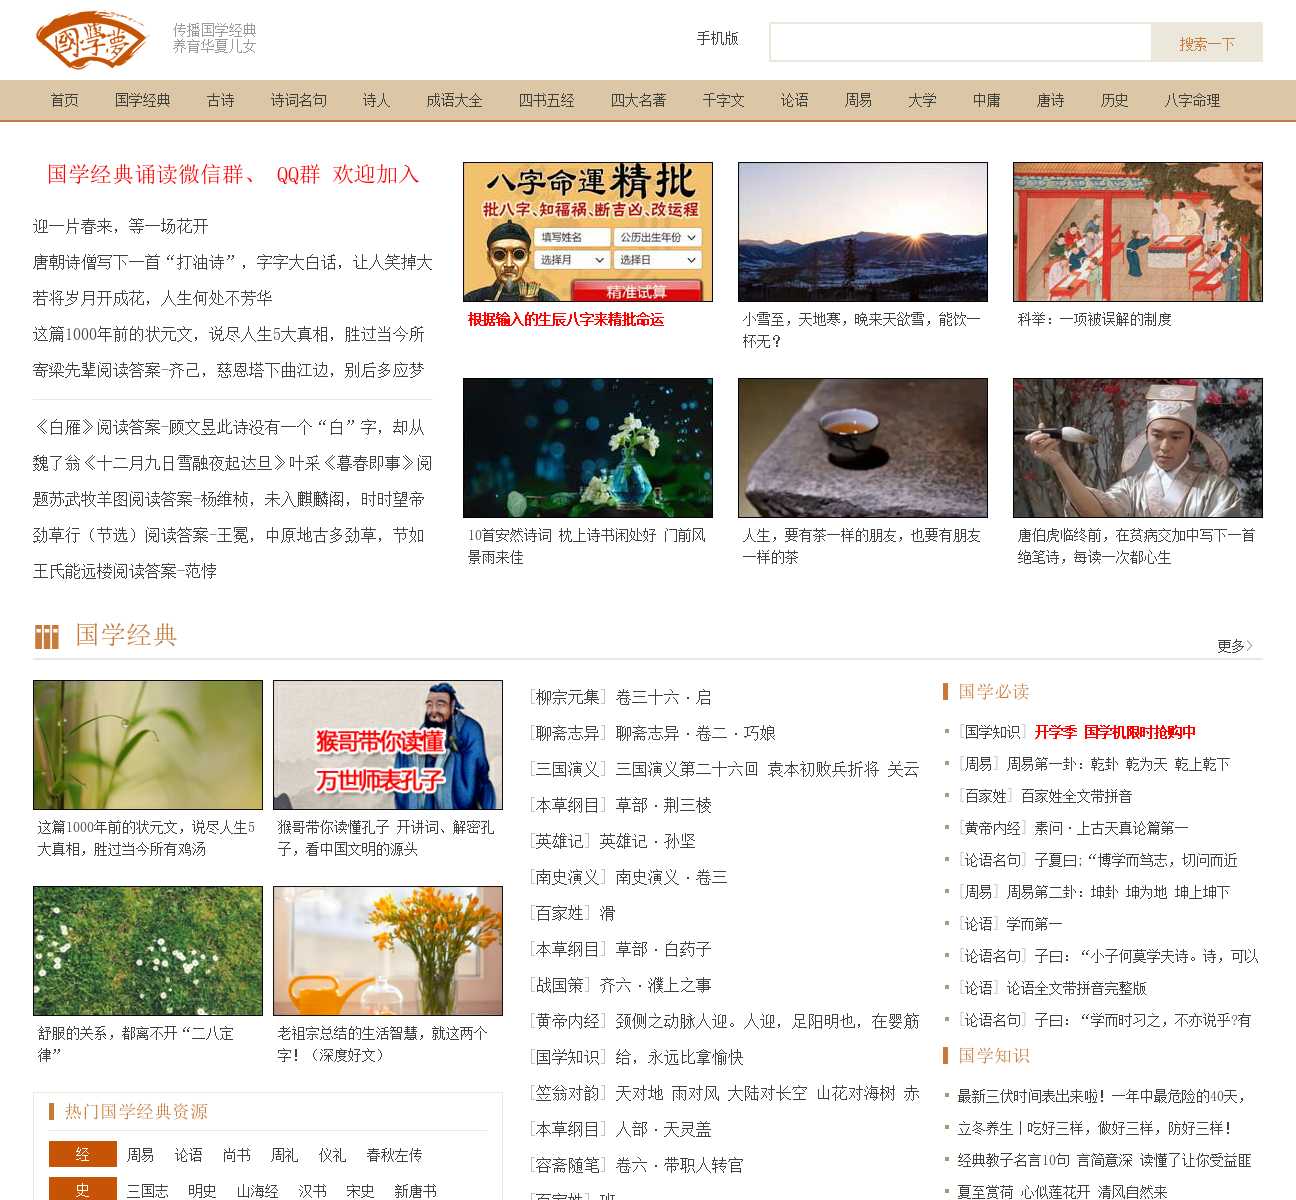Open 立冬养生 article in 国学知识

(x=1095, y=1128)
